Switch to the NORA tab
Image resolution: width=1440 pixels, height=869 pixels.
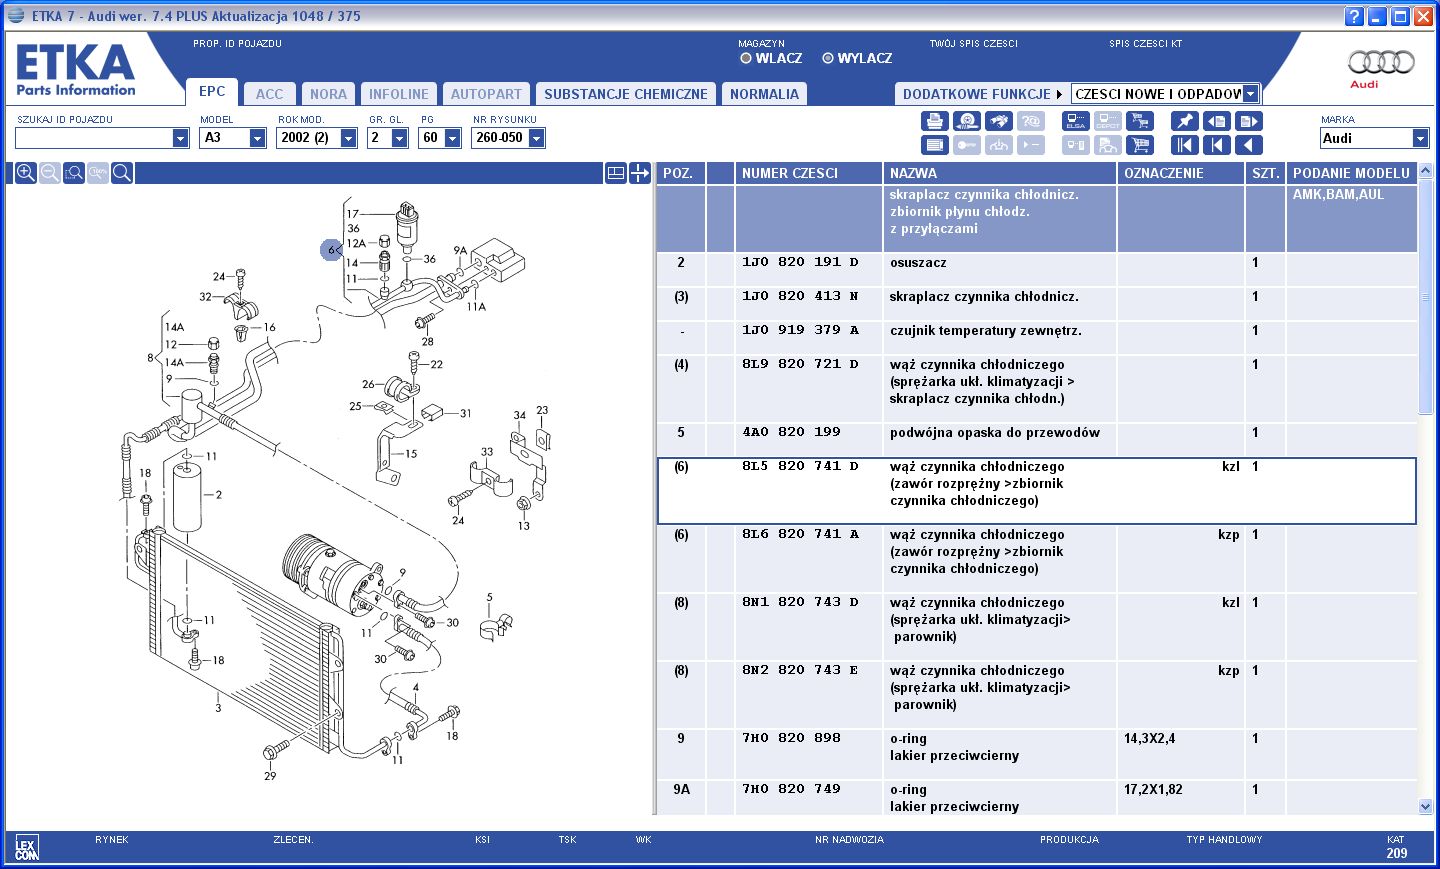[328, 94]
